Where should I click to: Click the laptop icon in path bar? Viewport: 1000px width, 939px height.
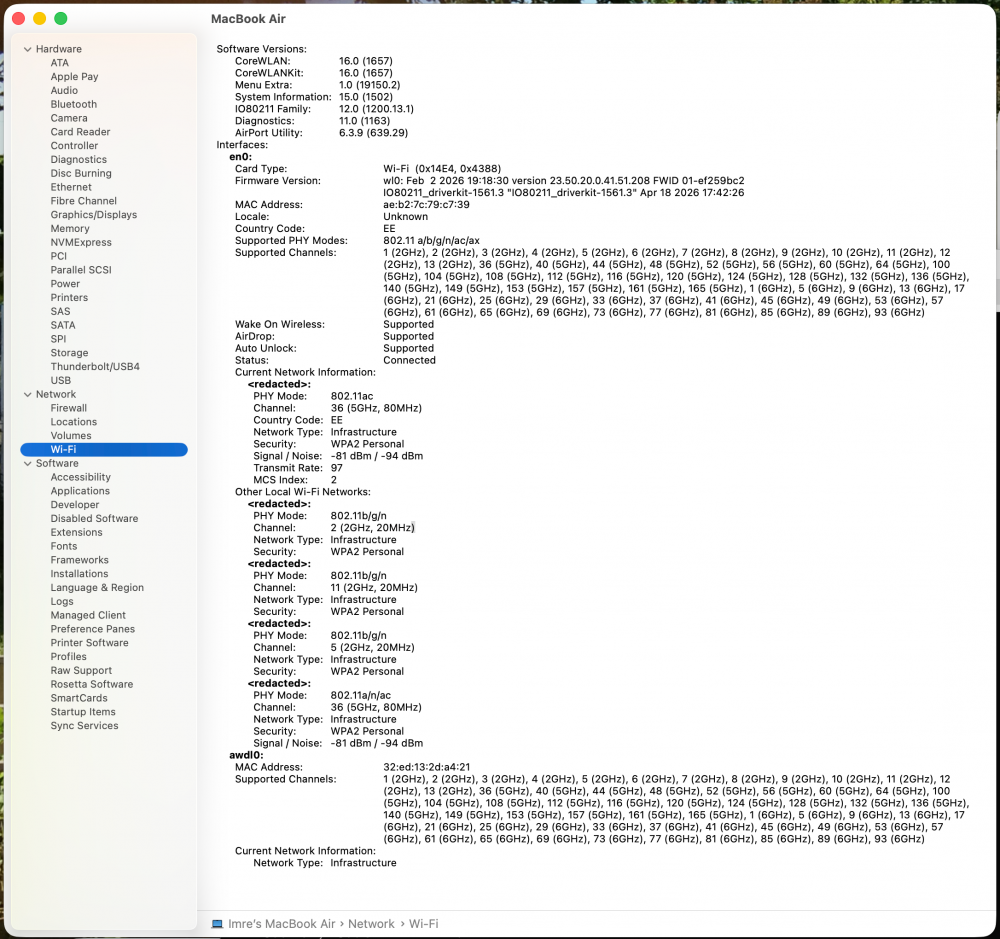pyautogui.click(x=217, y=924)
